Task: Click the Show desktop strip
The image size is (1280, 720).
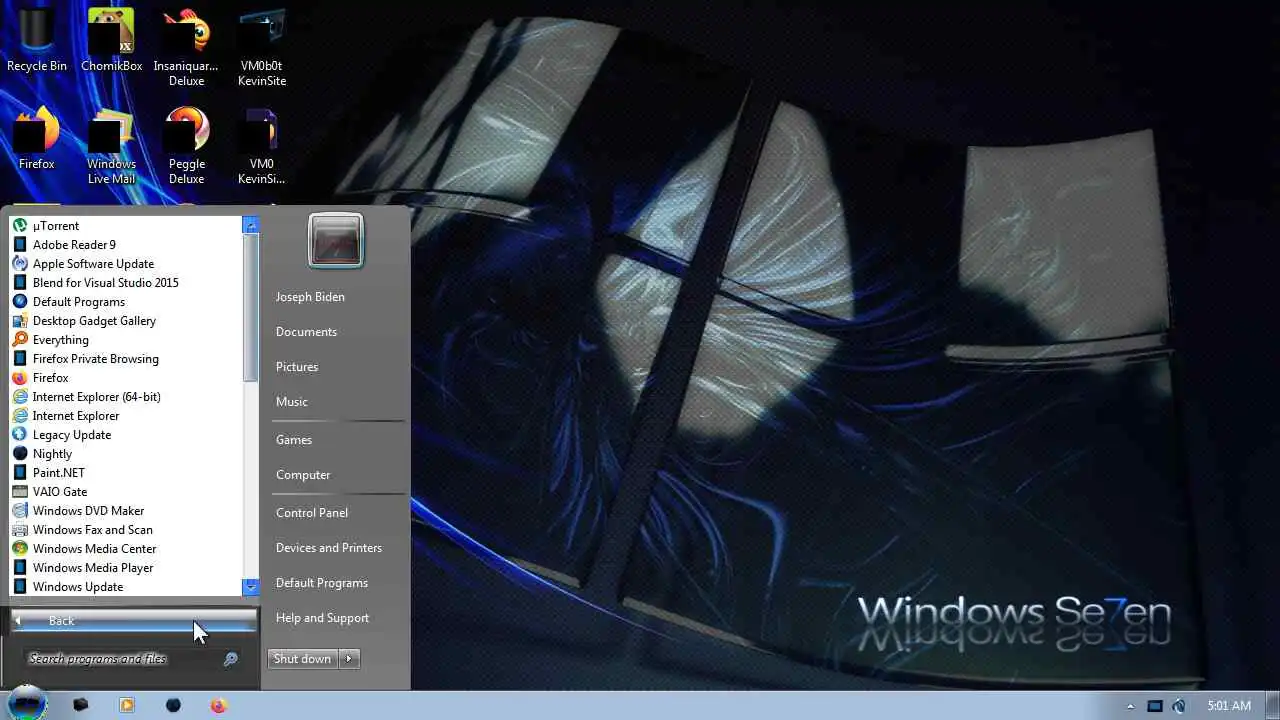Action: click(x=1273, y=705)
